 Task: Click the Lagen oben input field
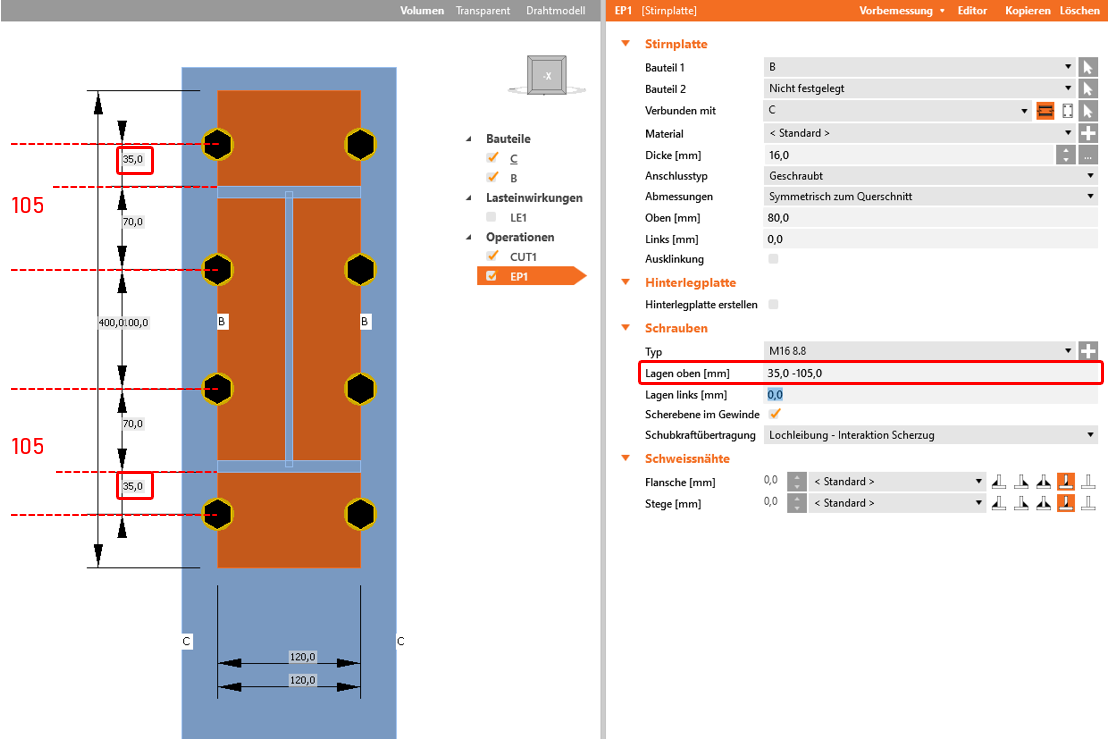tap(931, 373)
